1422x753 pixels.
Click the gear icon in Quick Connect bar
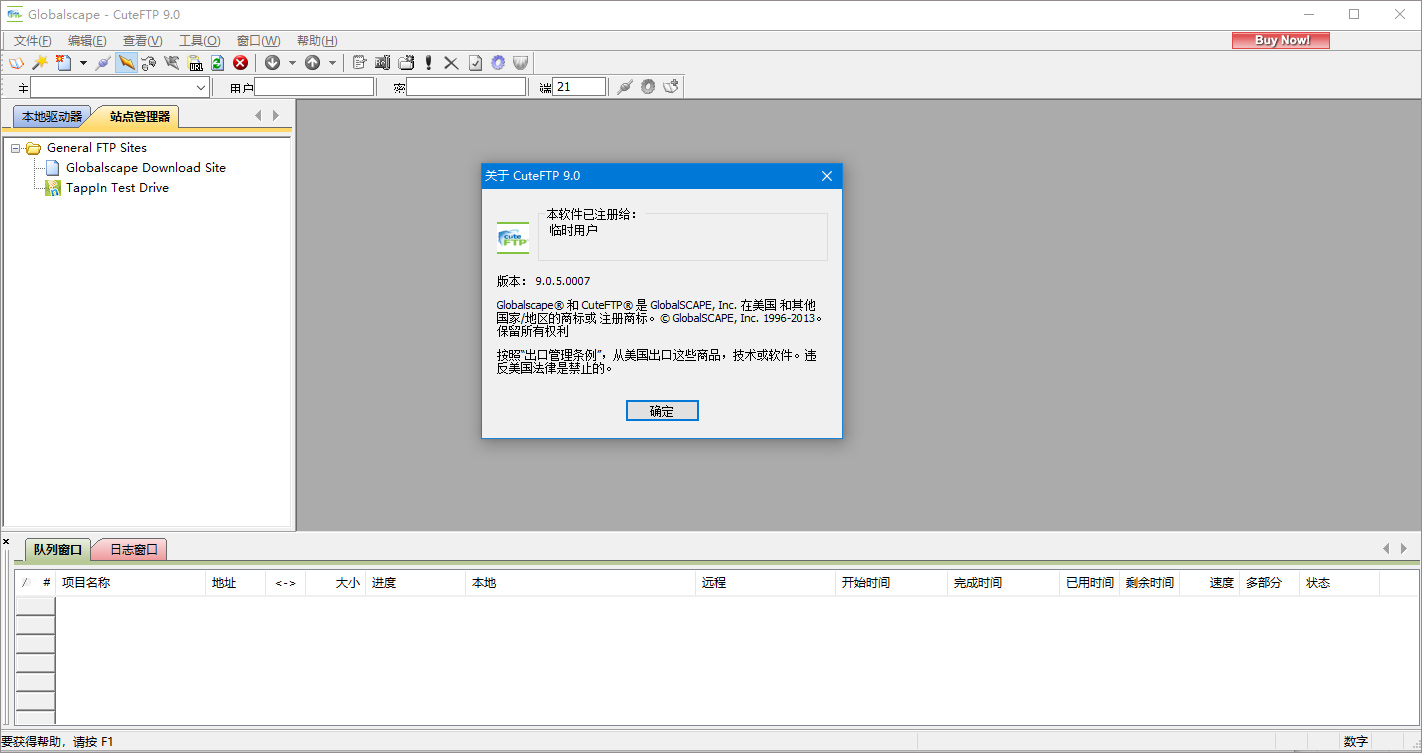click(x=648, y=87)
